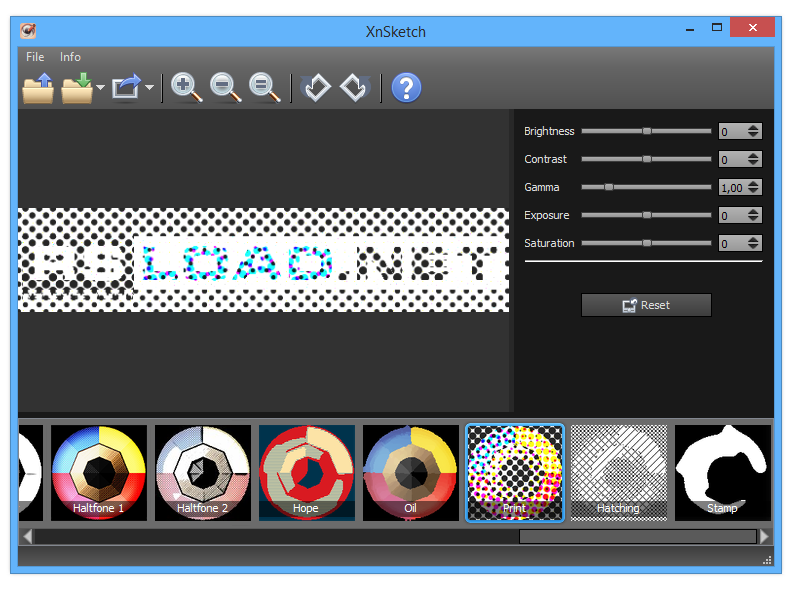798x589 pixels.
Task: Decrease Exposure value with down arrow
Action: tap(753, 218)
